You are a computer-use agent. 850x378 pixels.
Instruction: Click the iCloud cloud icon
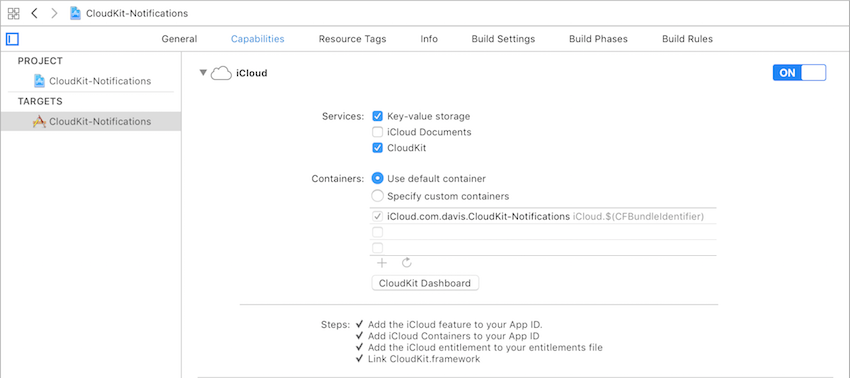[221, 73]
